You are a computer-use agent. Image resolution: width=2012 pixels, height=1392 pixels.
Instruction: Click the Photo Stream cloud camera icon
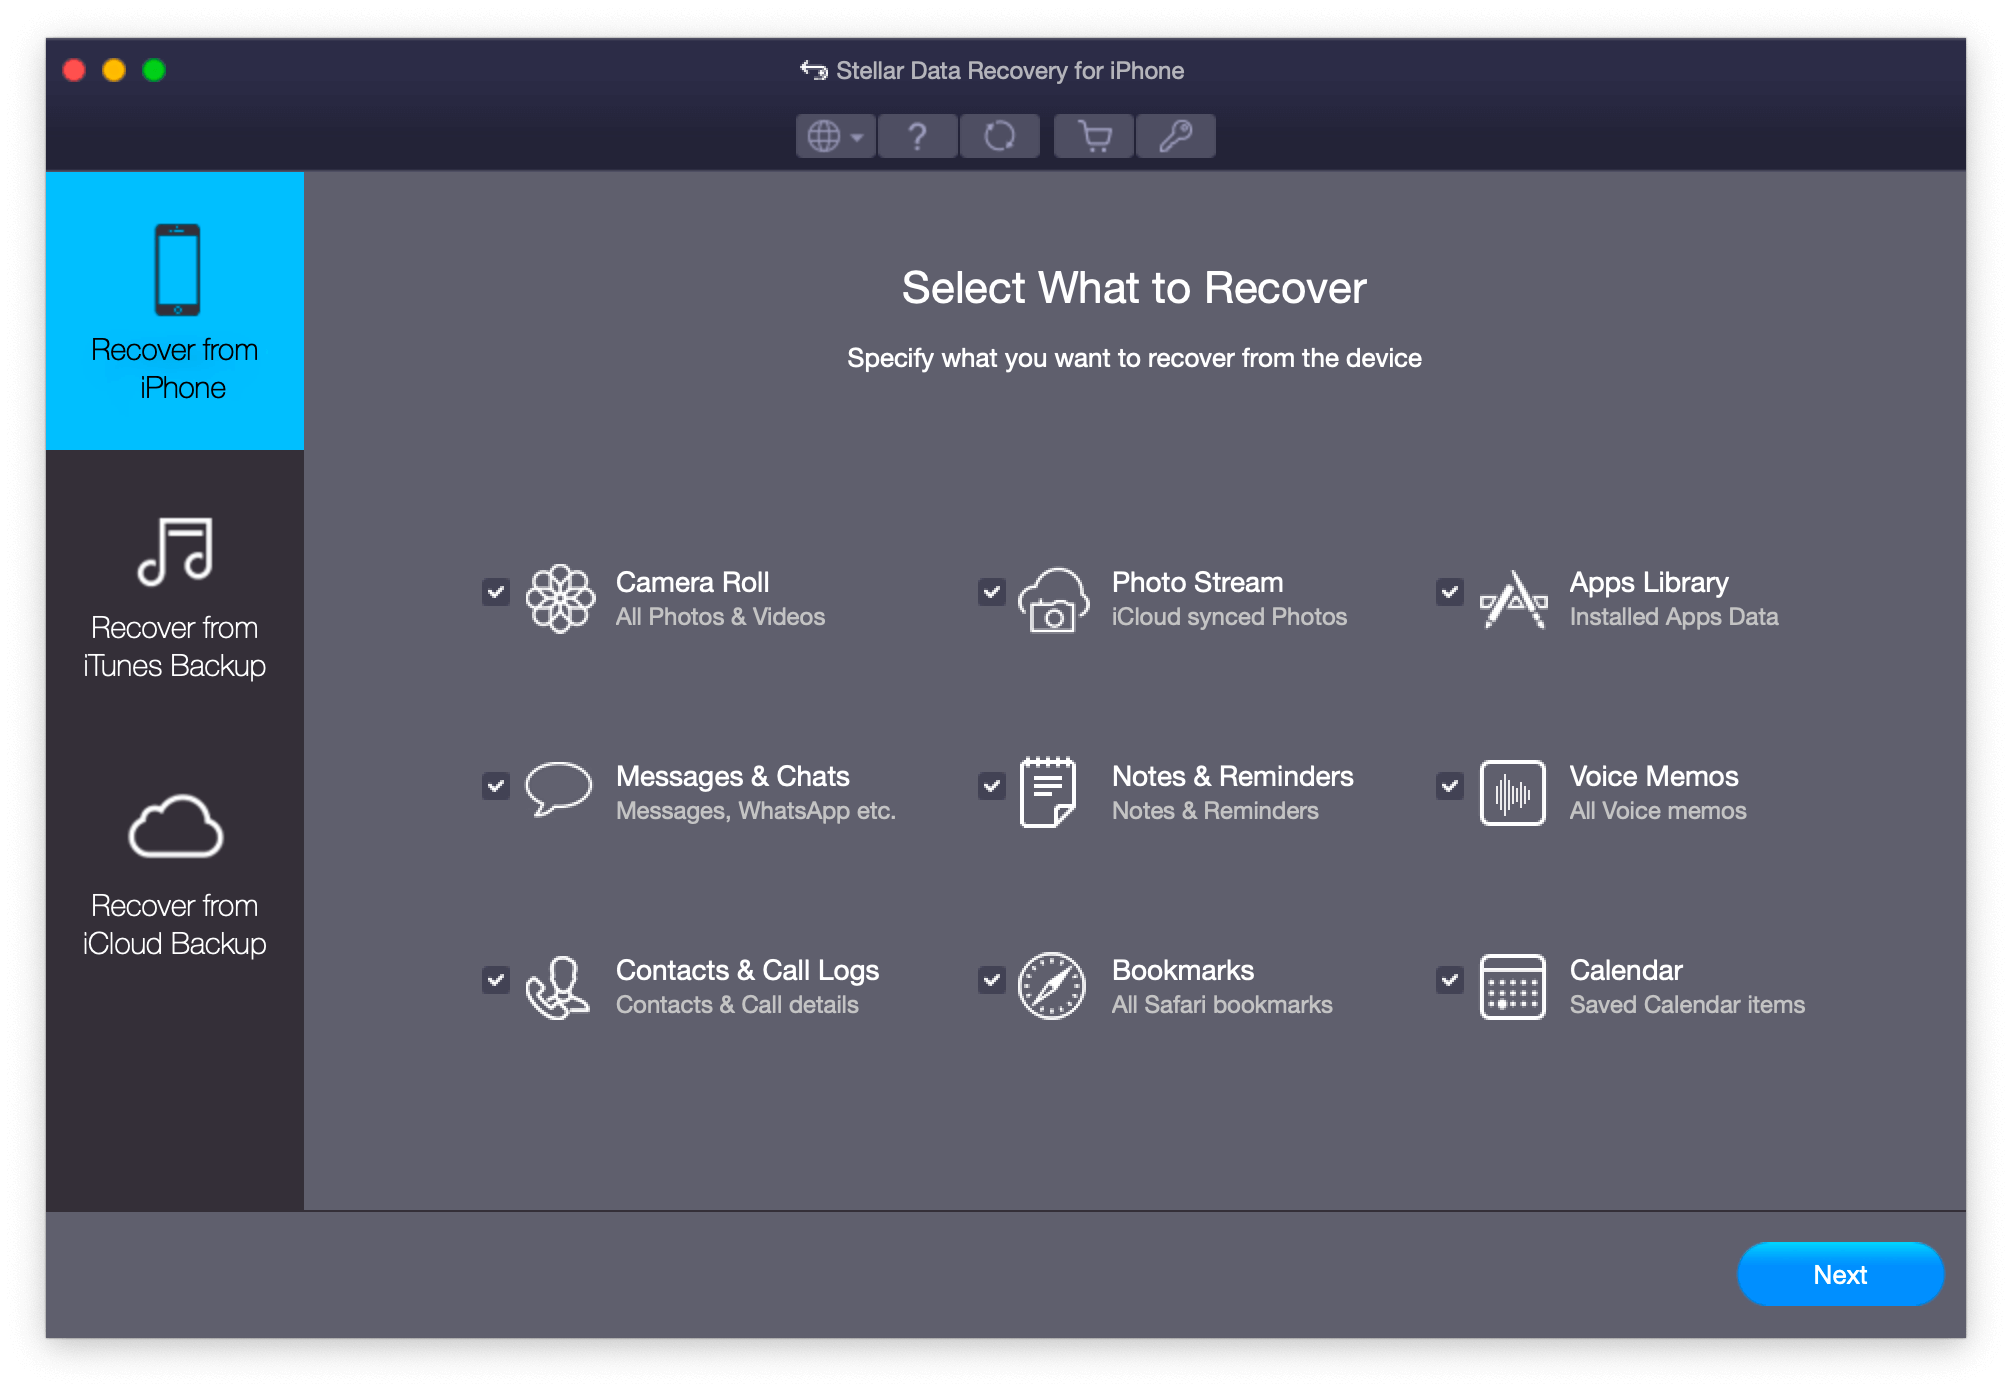(x=1053, y=600)
